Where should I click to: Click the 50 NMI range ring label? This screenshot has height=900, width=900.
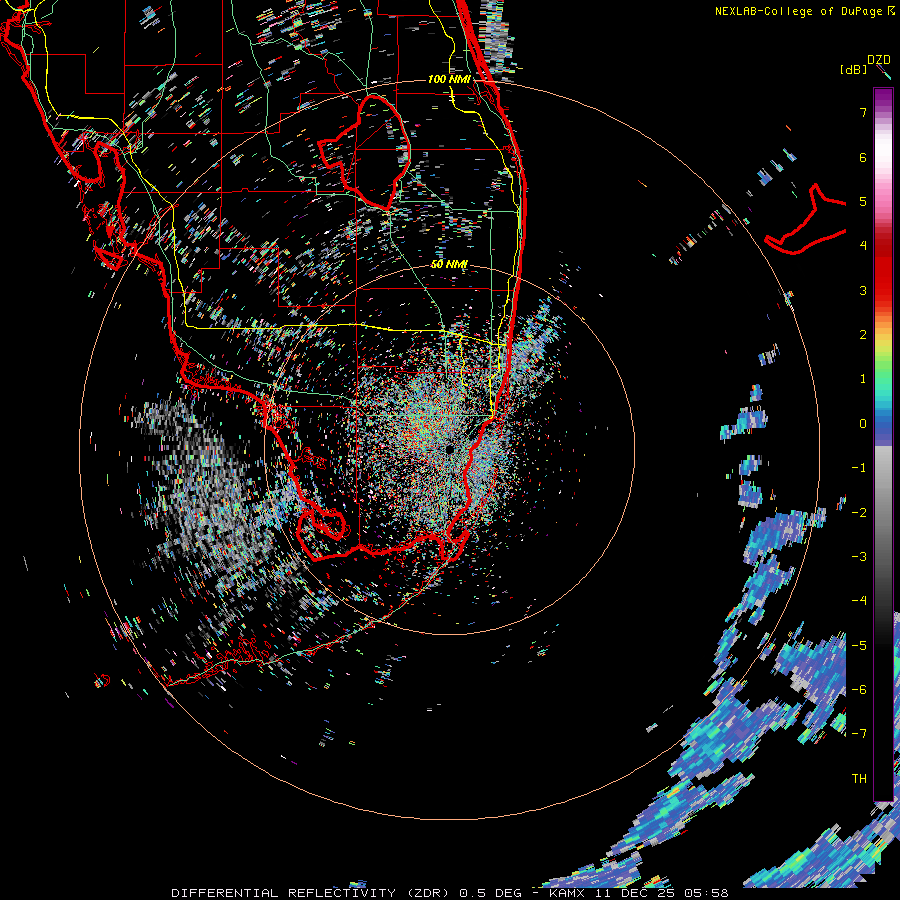click(449, 264)
